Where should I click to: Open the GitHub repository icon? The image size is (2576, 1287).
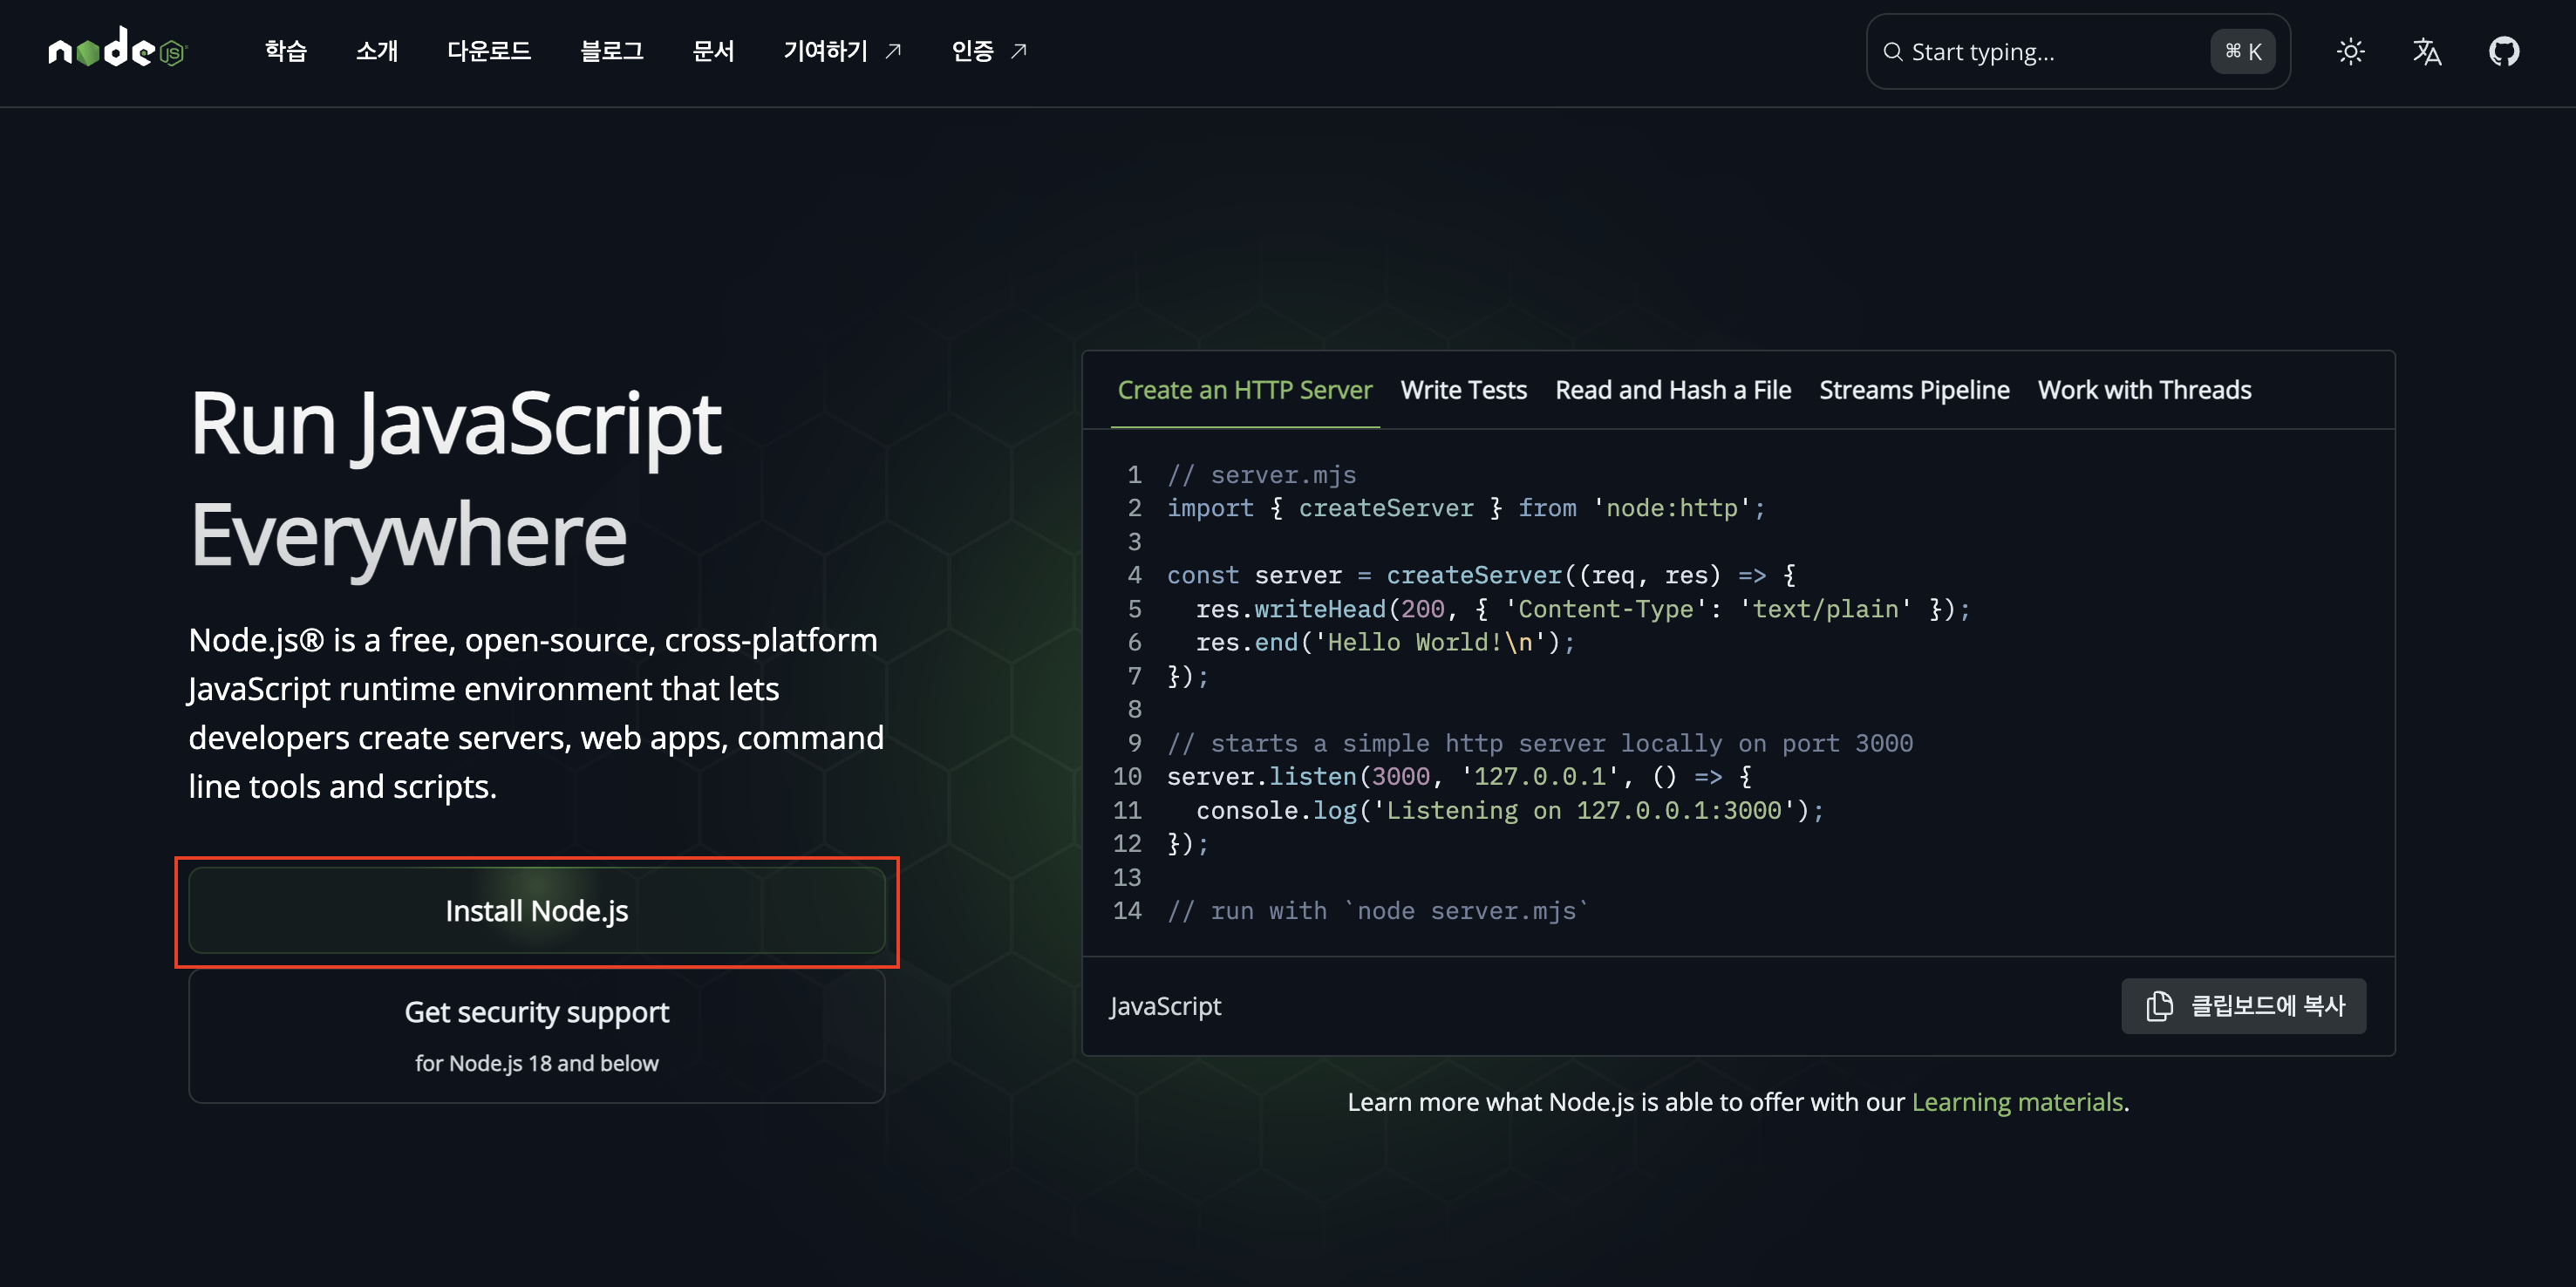pyautogui.click(x=2503, y=52)
